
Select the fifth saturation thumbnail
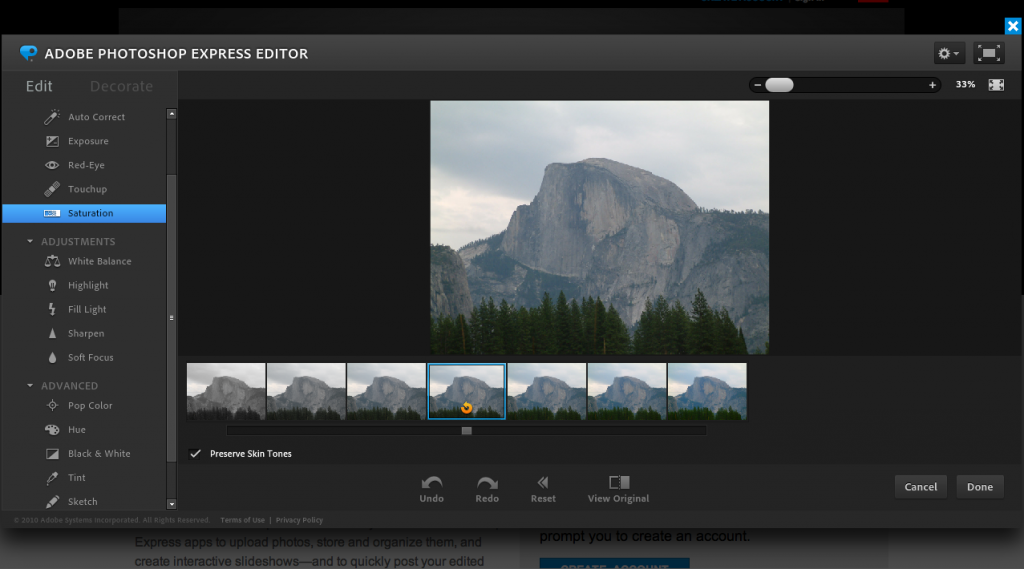click(547, 391)
